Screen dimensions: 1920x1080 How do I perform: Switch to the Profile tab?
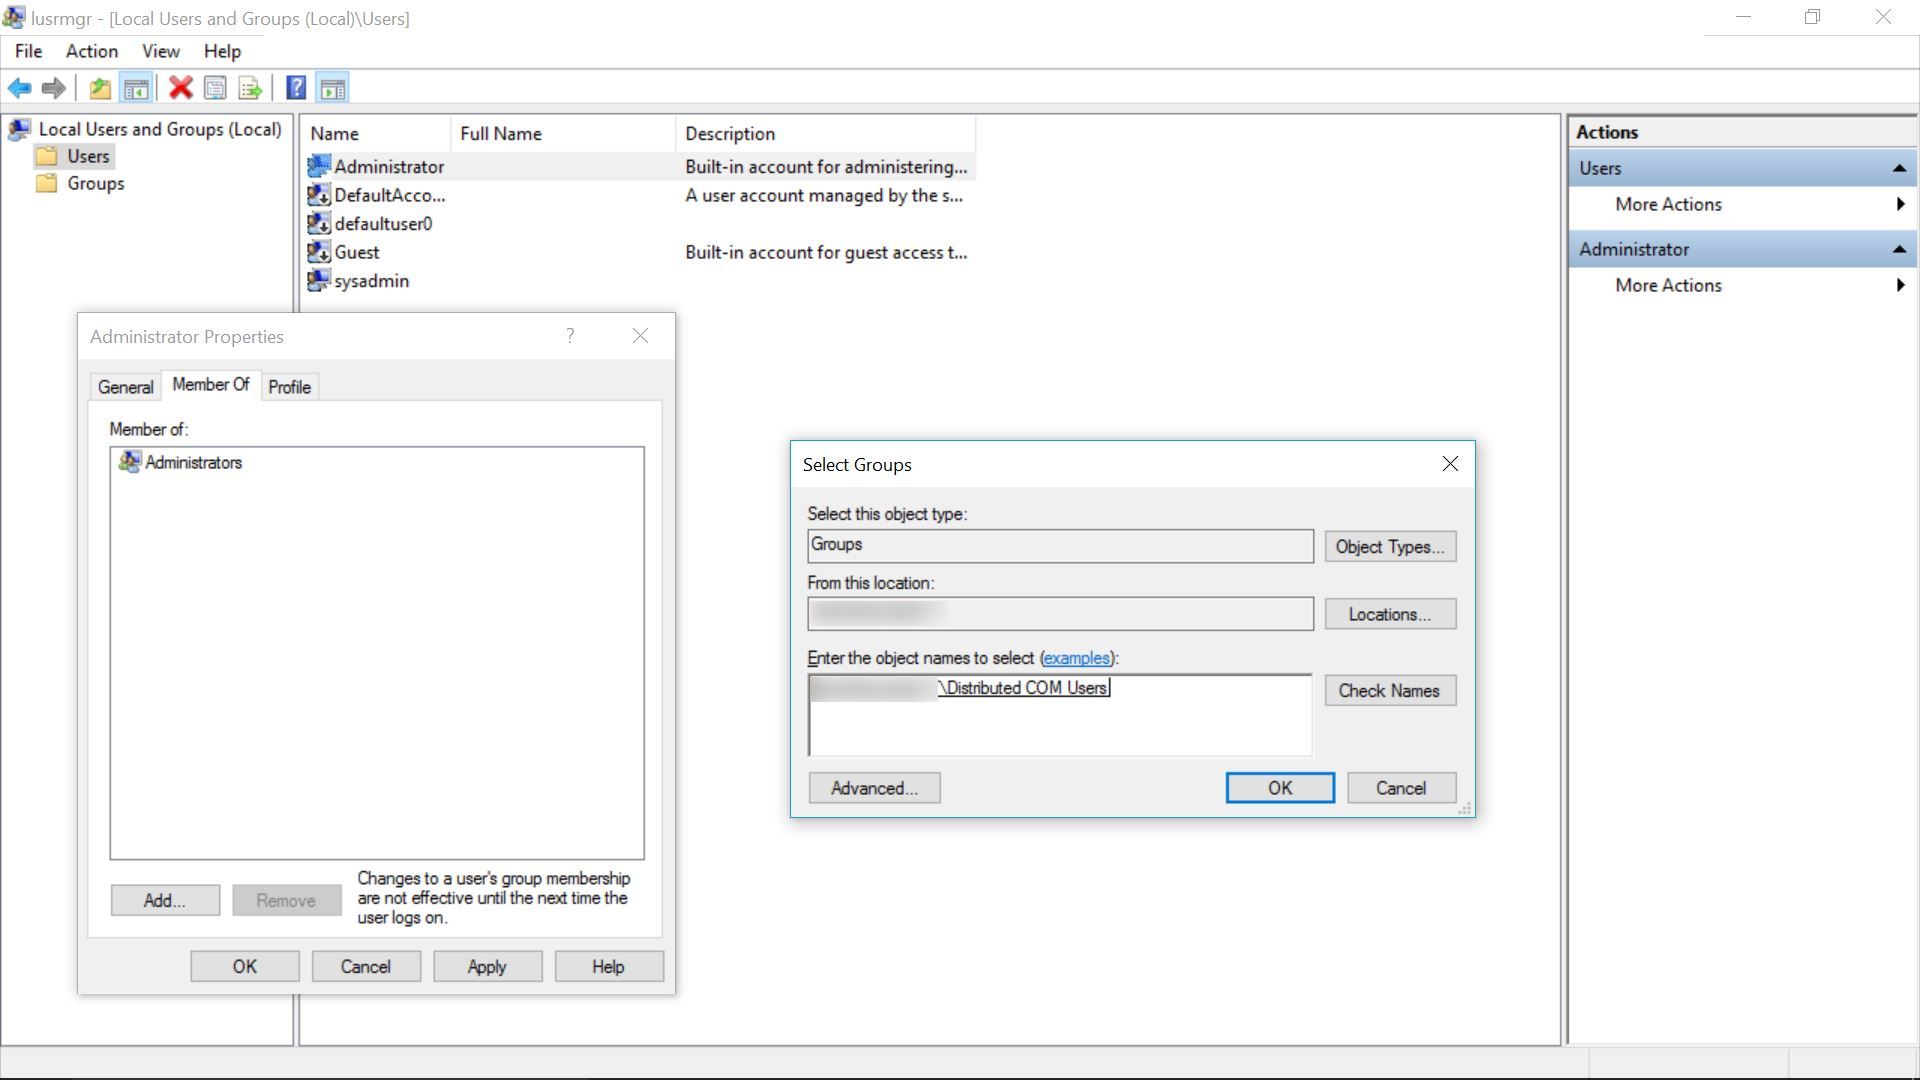289,386
